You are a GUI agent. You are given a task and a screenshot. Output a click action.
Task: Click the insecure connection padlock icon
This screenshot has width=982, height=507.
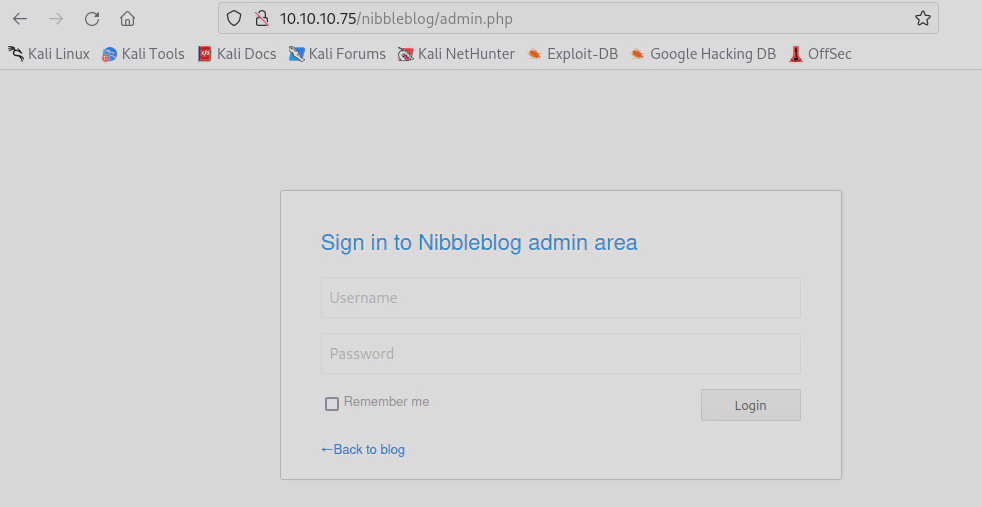click(261, 18)
